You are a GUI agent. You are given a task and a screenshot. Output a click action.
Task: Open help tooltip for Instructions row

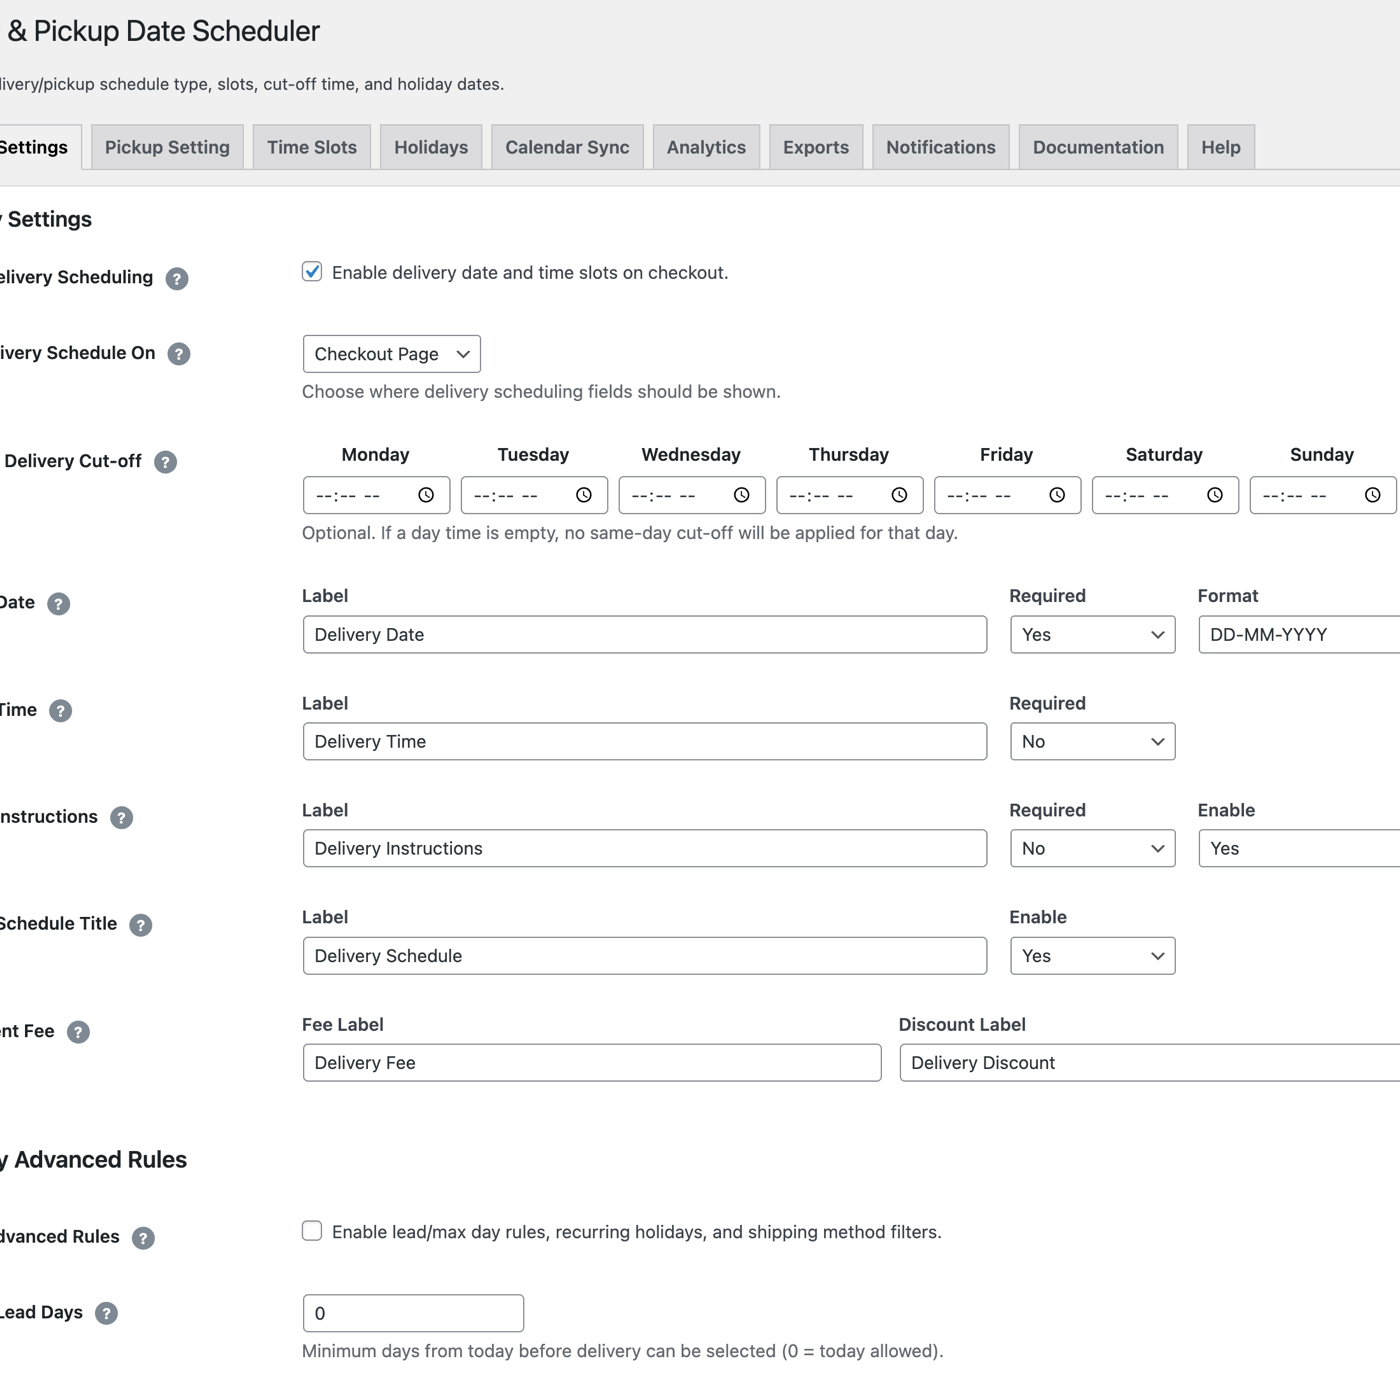122,818
